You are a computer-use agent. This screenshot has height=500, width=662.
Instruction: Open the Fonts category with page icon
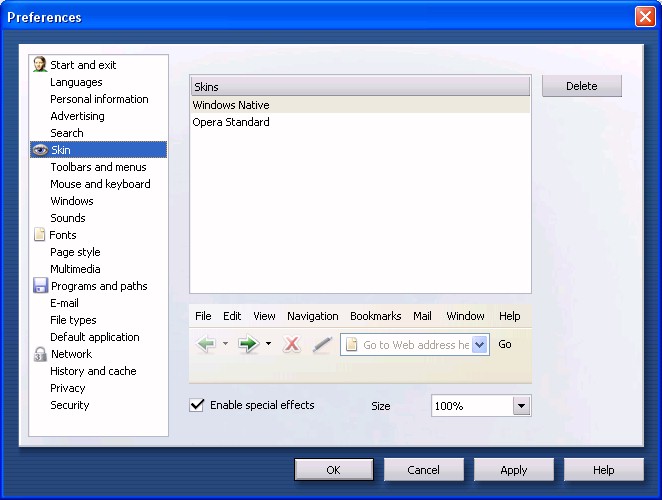tap(62, 235)
